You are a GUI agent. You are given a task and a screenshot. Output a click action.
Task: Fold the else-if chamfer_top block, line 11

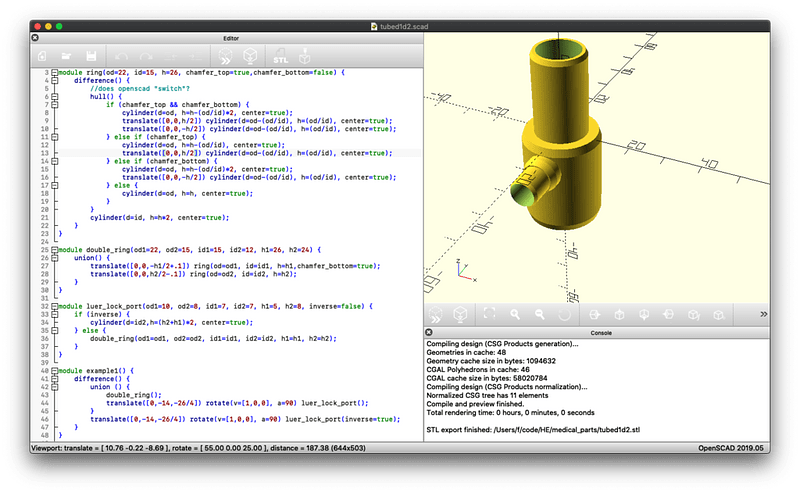pyautogui.click(x=55, y=137)
